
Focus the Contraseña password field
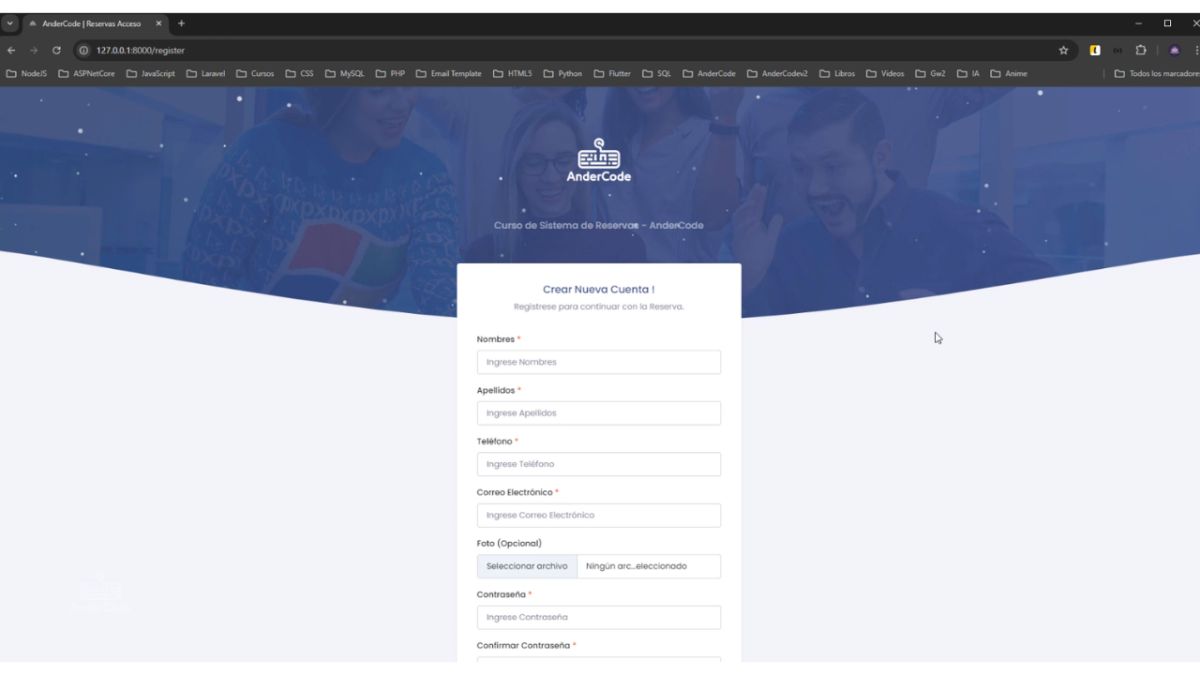pyautogui.click(x=598, y=617)
